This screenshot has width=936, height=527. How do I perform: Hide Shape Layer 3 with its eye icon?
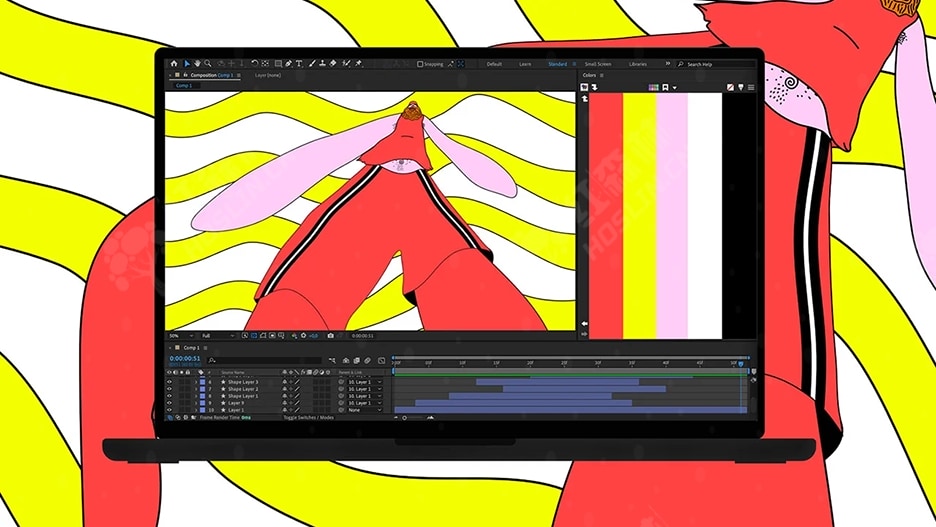pyautogui.click(x=170, y=382)
